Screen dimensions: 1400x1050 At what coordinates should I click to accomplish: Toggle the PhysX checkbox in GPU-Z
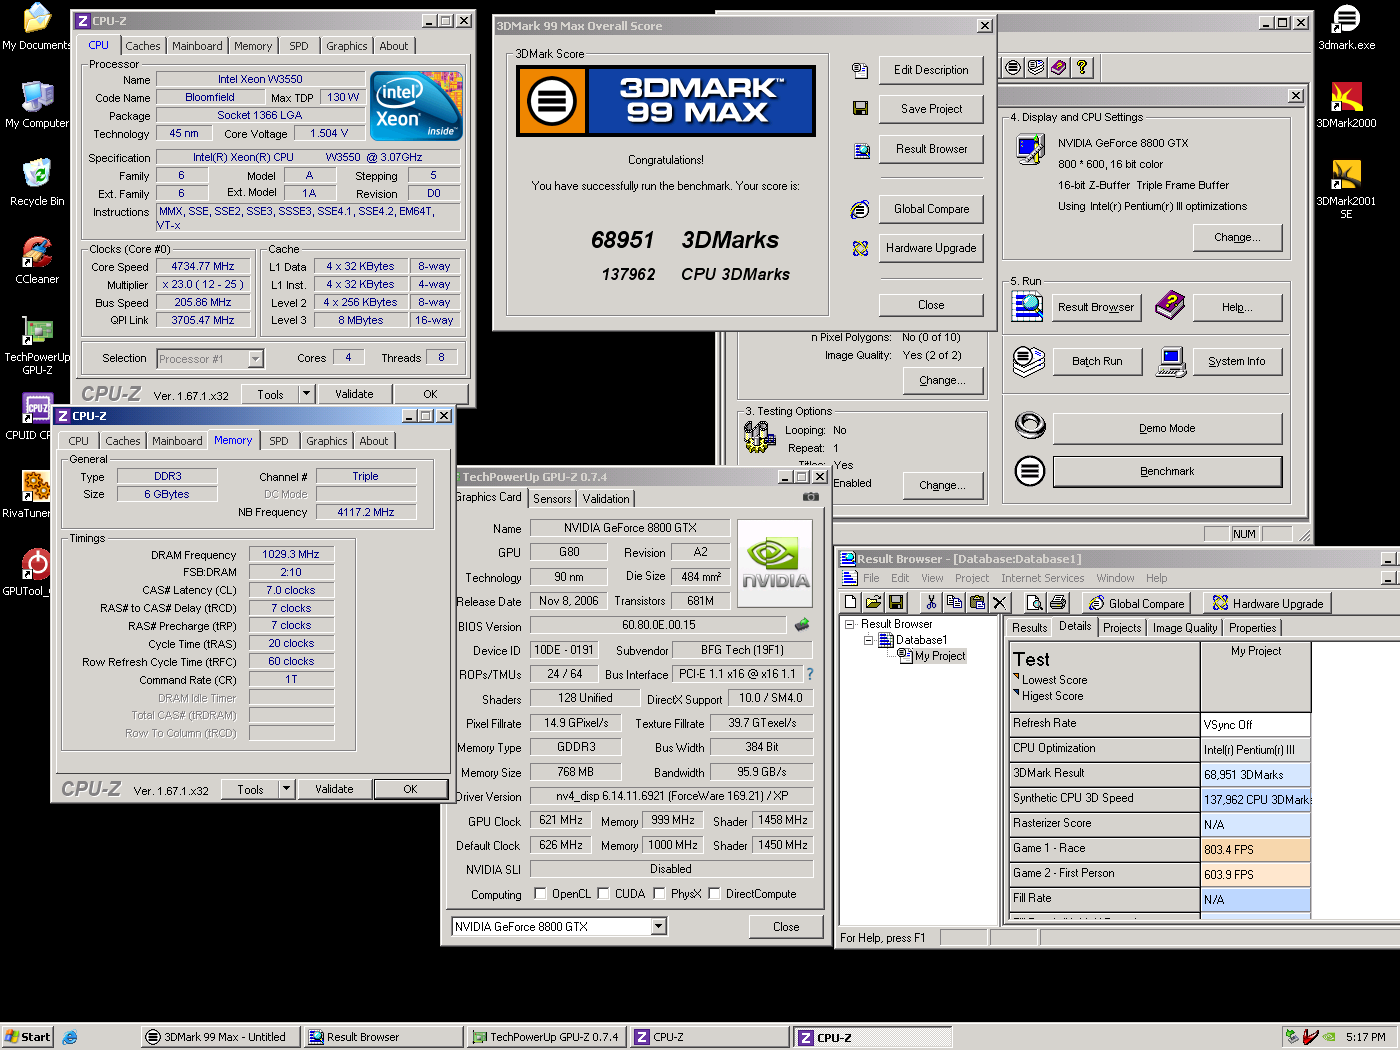[x=660, y=894]
